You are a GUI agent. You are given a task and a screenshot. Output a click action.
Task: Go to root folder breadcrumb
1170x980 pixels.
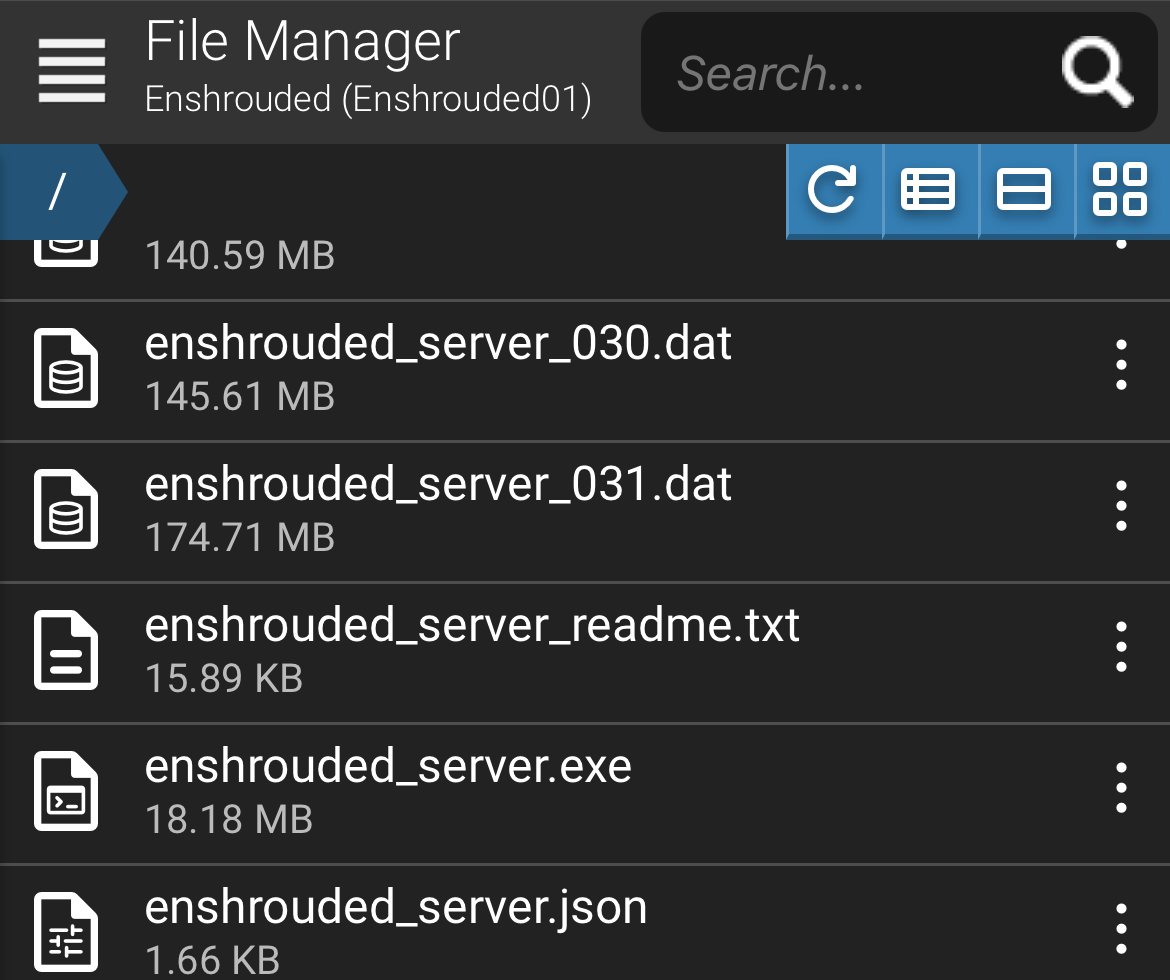pos(58,192)
